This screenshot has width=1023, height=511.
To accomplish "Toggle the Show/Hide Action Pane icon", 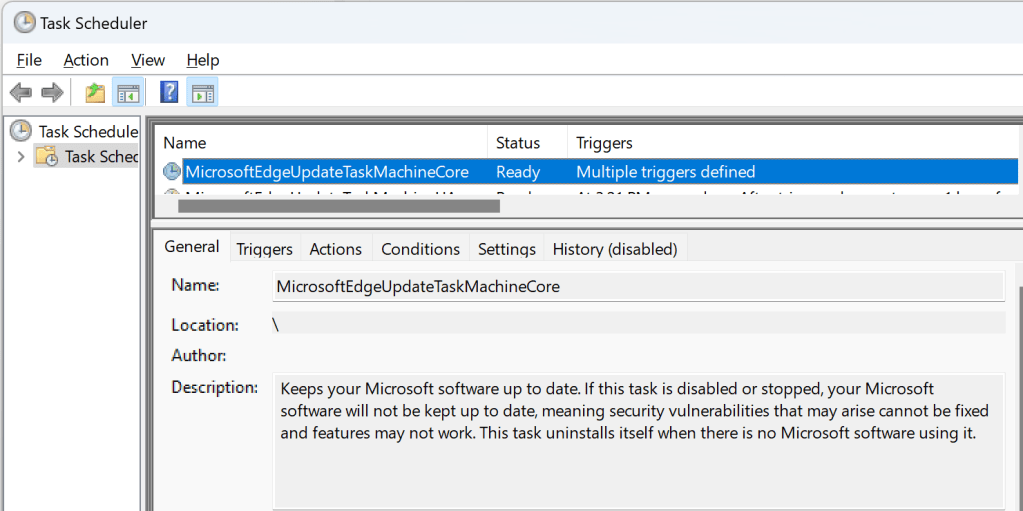I will [202, 93].
